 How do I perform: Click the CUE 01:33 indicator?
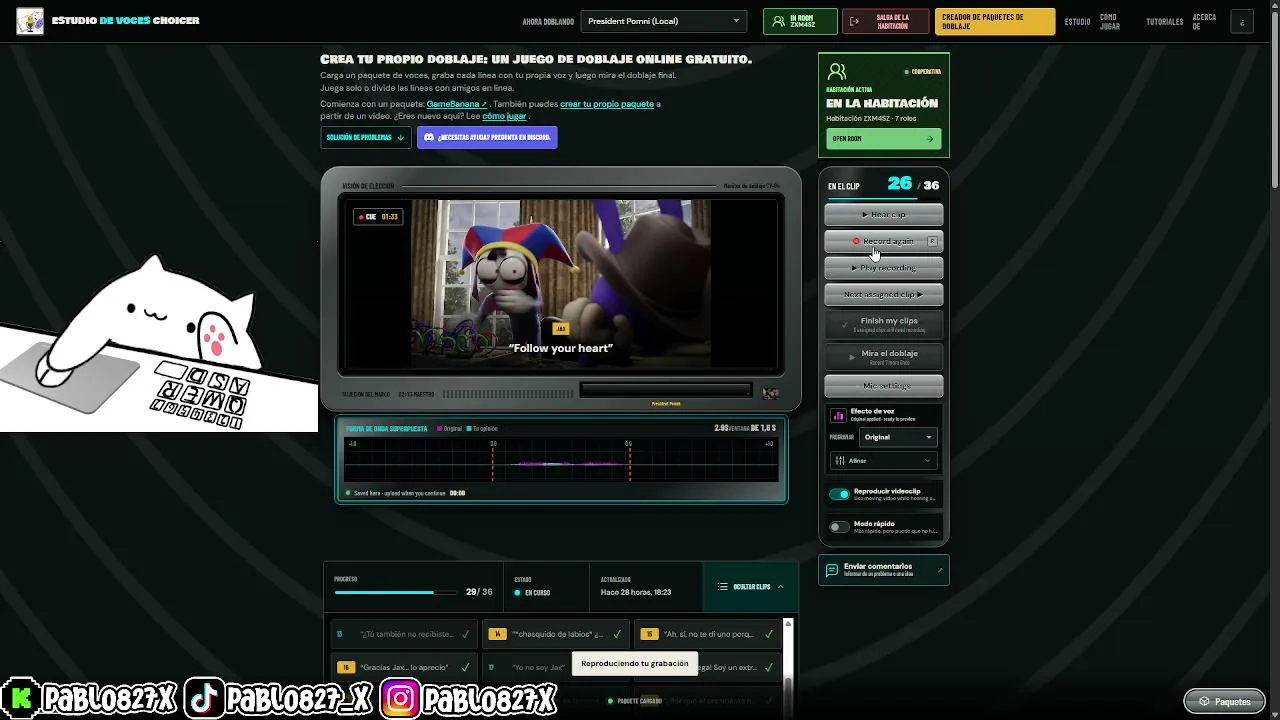point(378,216)
